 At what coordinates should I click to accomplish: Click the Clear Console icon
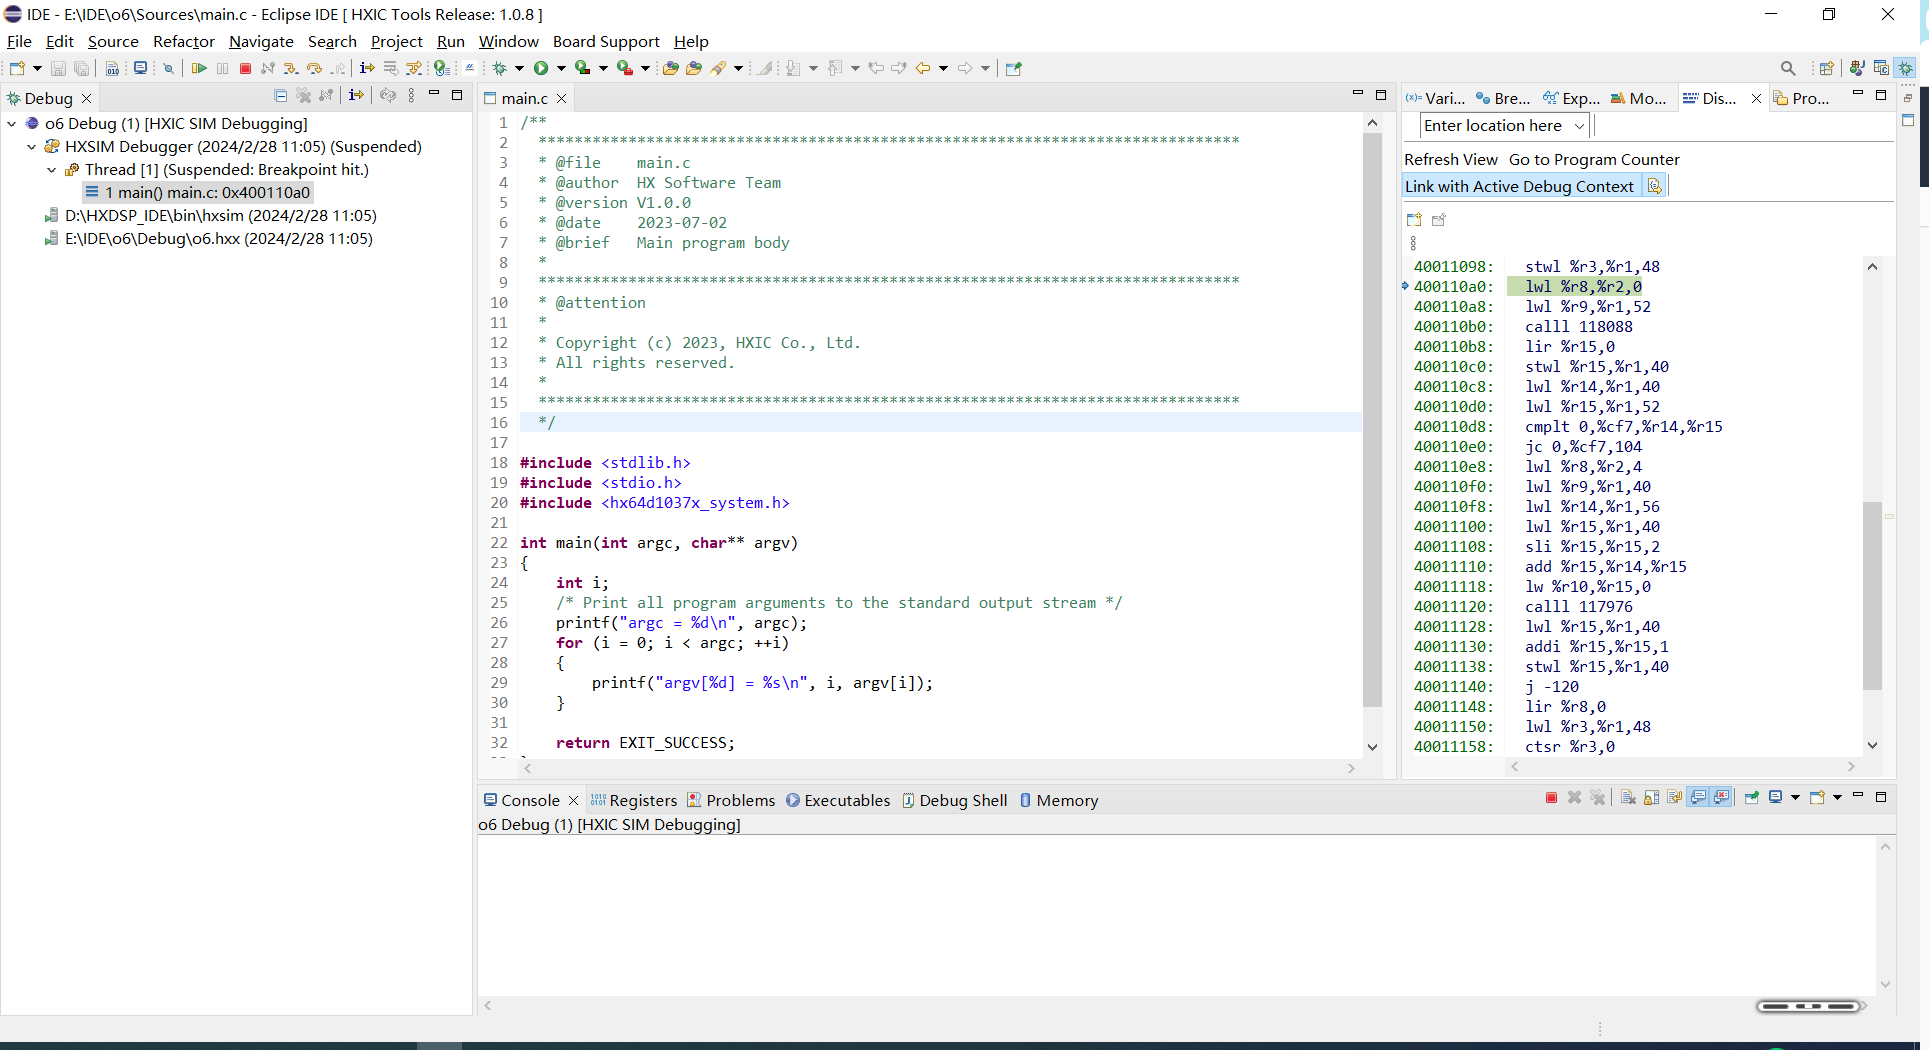(x=1628, y=797)
